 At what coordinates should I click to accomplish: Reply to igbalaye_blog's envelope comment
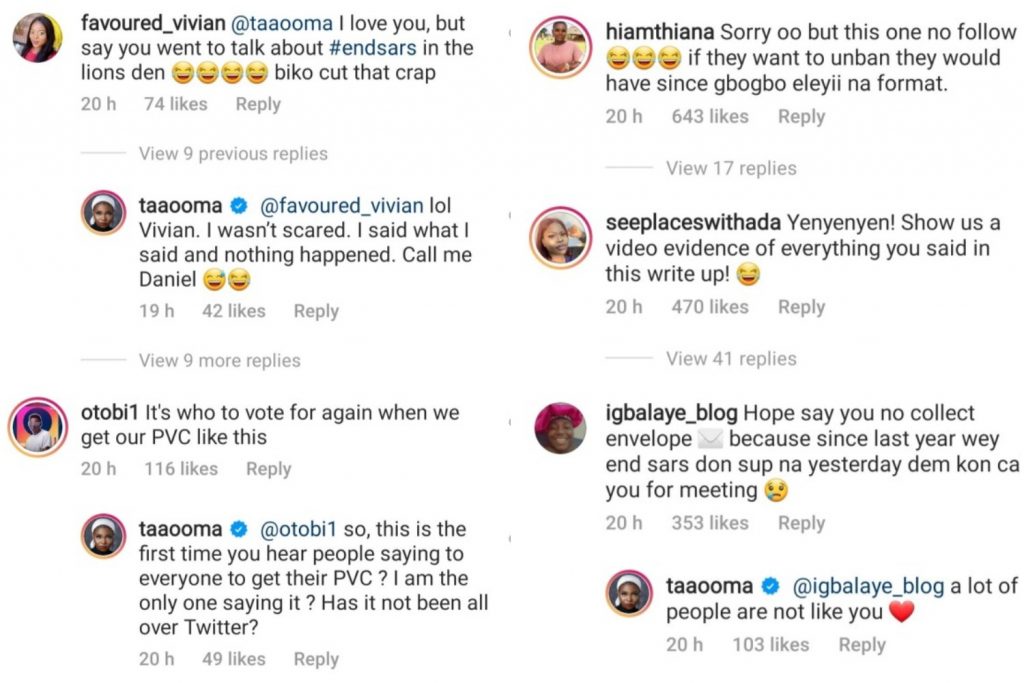(x=801, y=523)
